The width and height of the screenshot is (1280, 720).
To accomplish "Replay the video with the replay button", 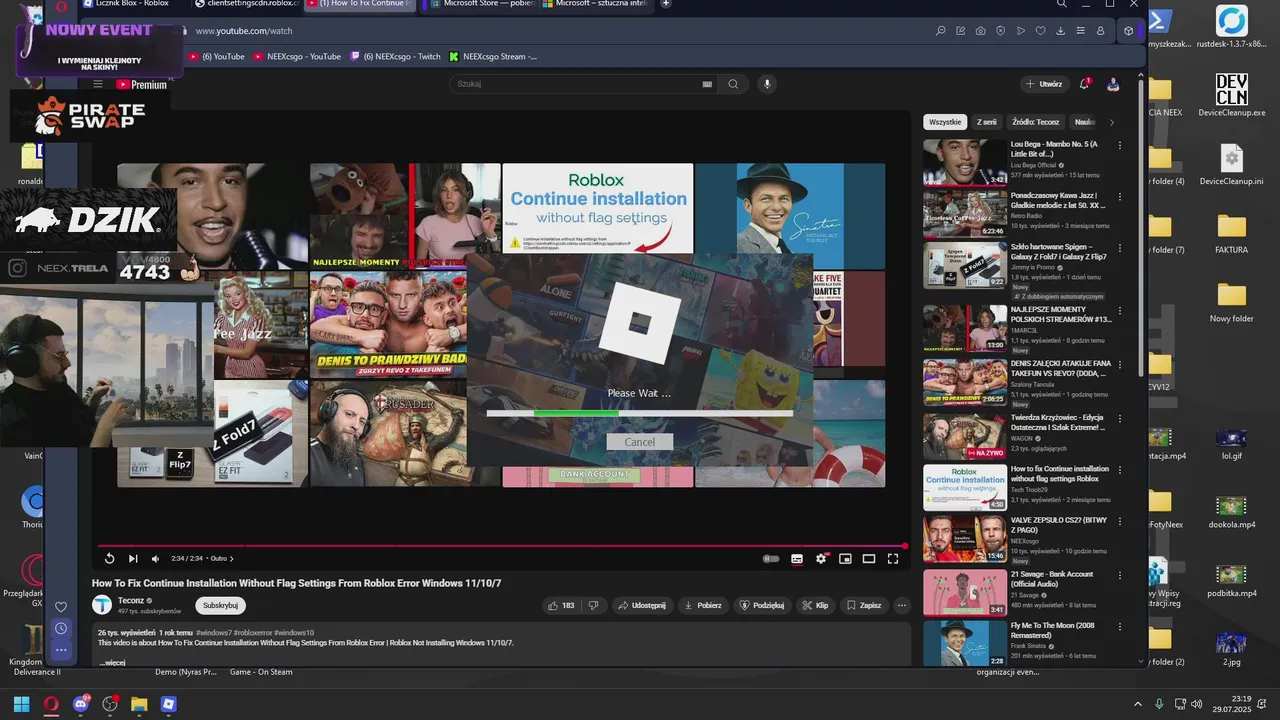I will pyautogui.click(x=110, y=558).
